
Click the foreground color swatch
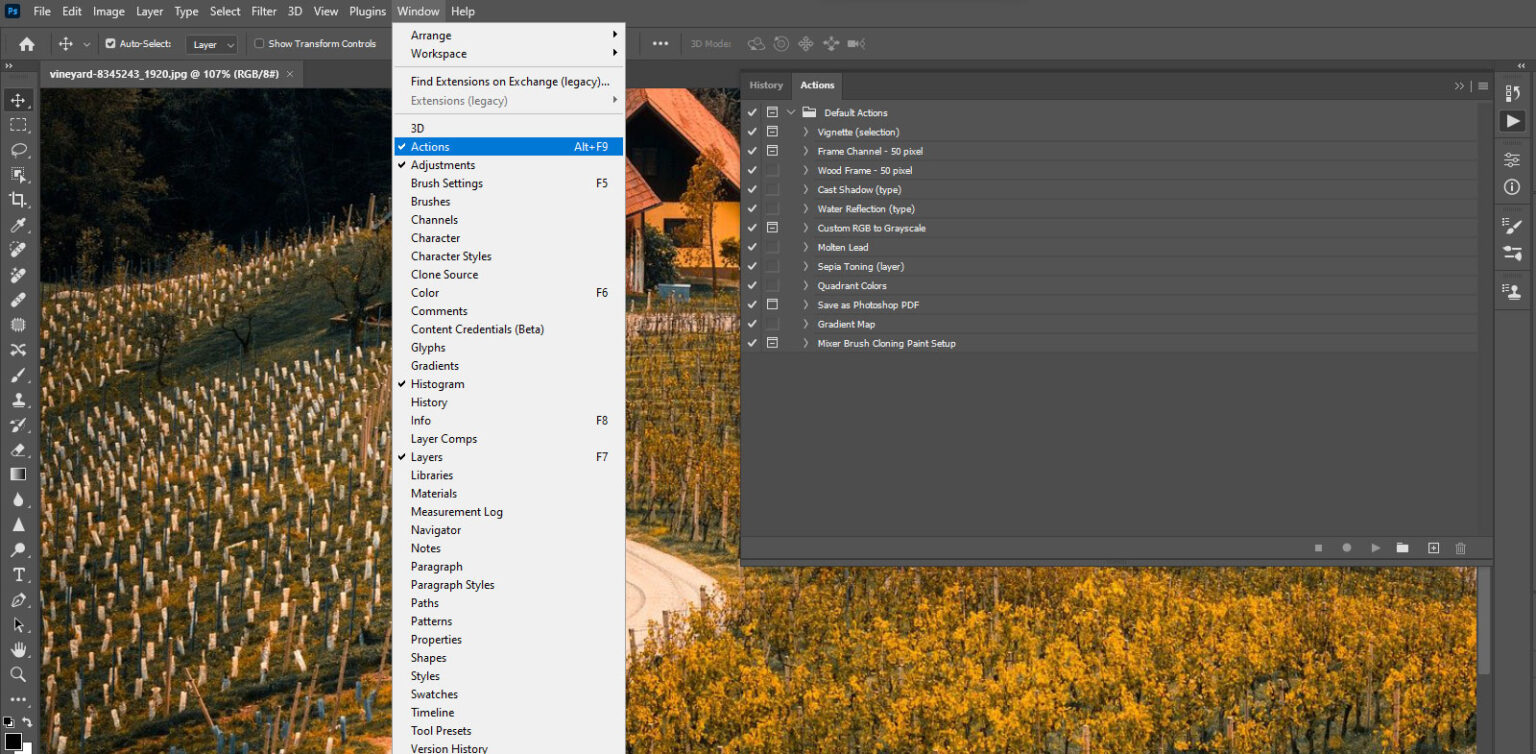click(x=13, y=741)
